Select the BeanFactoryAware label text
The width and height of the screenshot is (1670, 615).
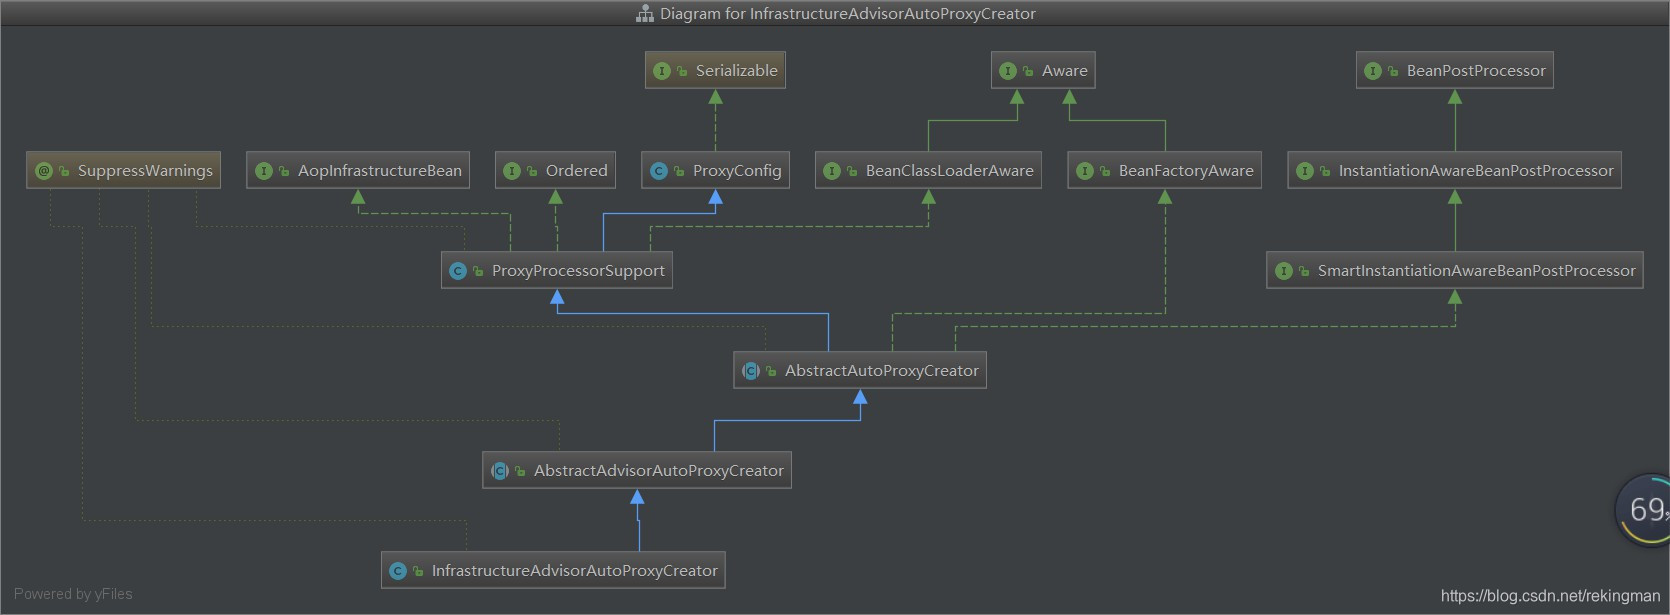pyautogui.click(x=1186, y=171)
